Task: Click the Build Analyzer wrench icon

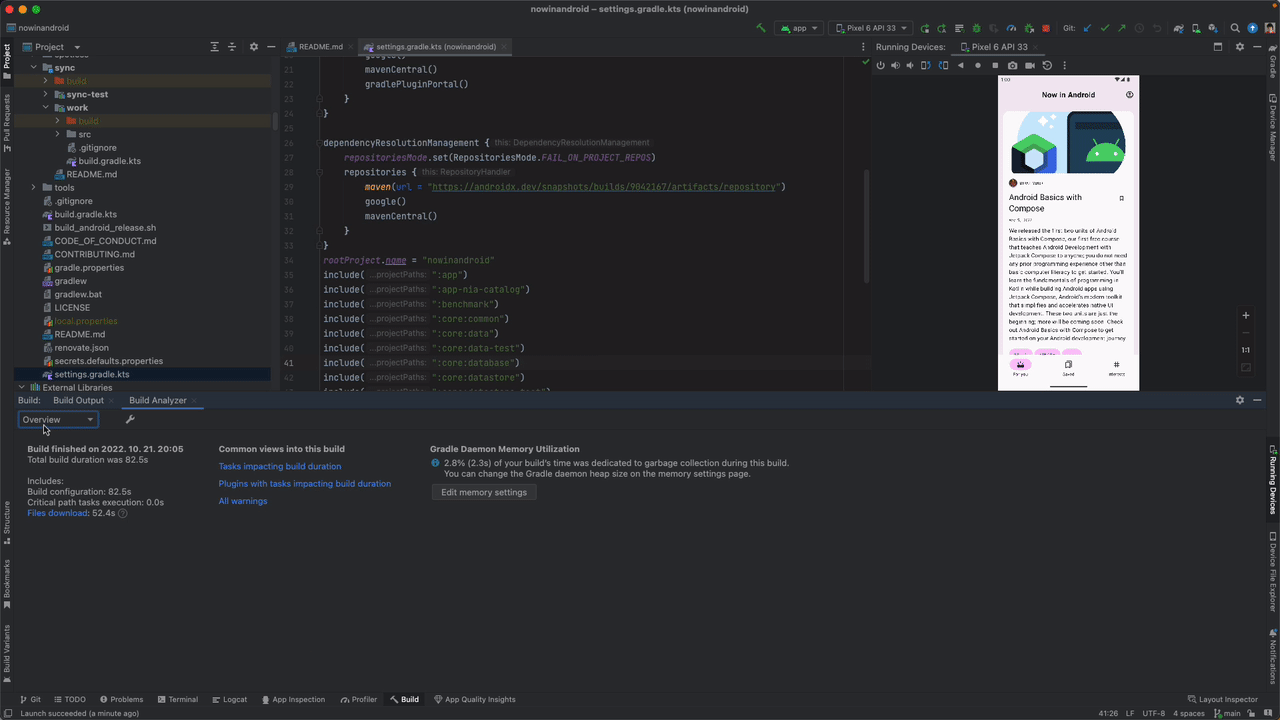Action: (x=130, y=420)
